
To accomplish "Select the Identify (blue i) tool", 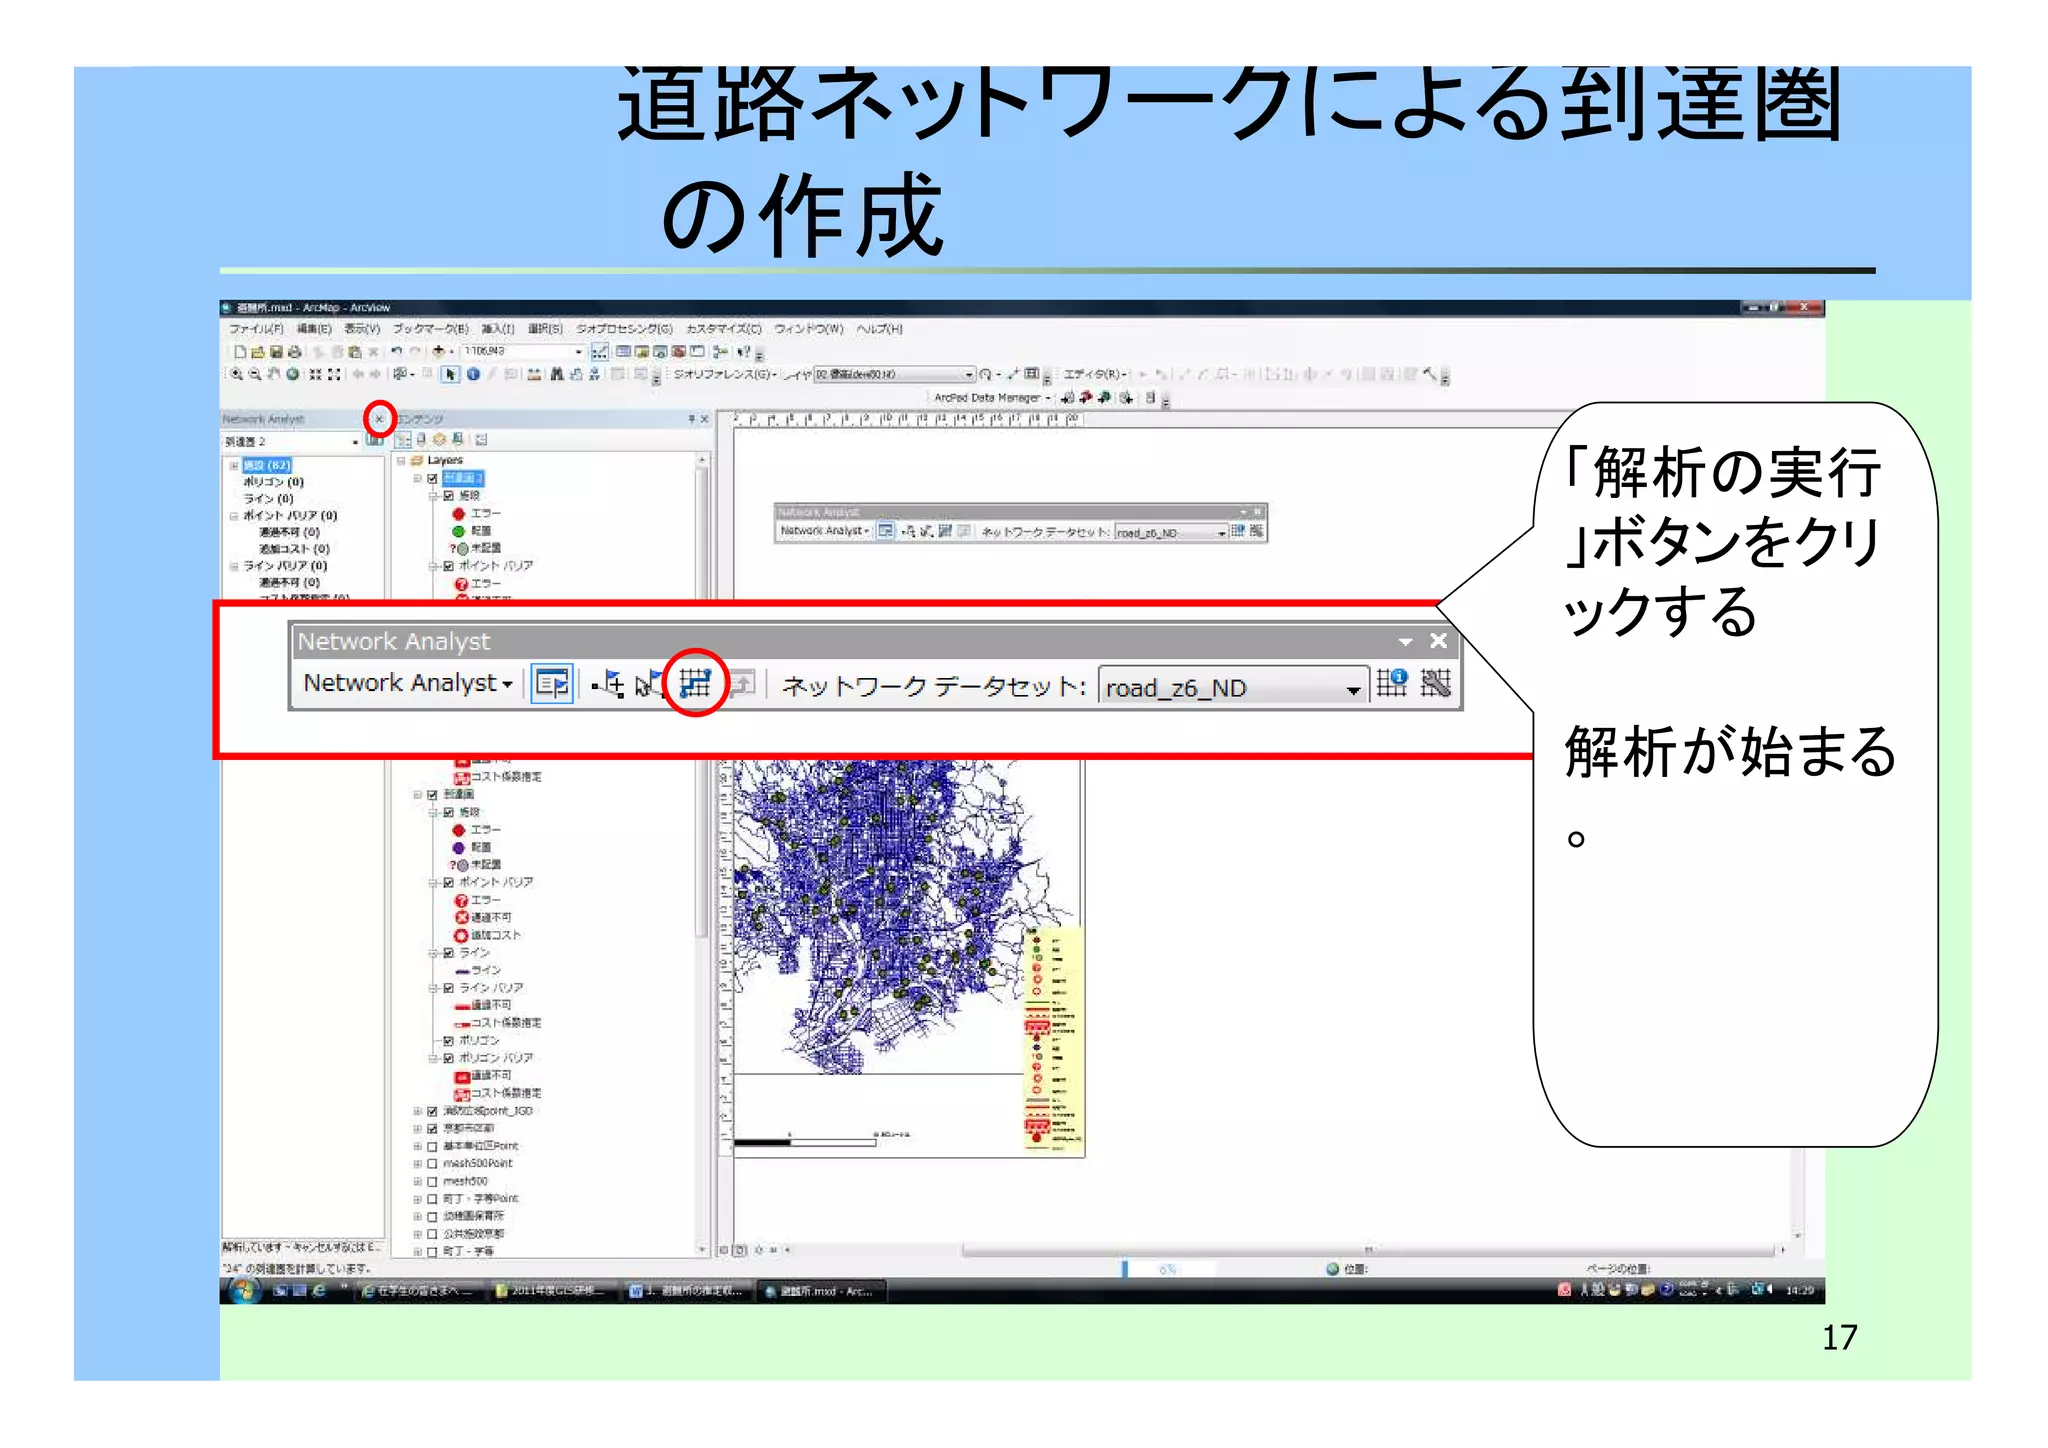I will [473, 375].
